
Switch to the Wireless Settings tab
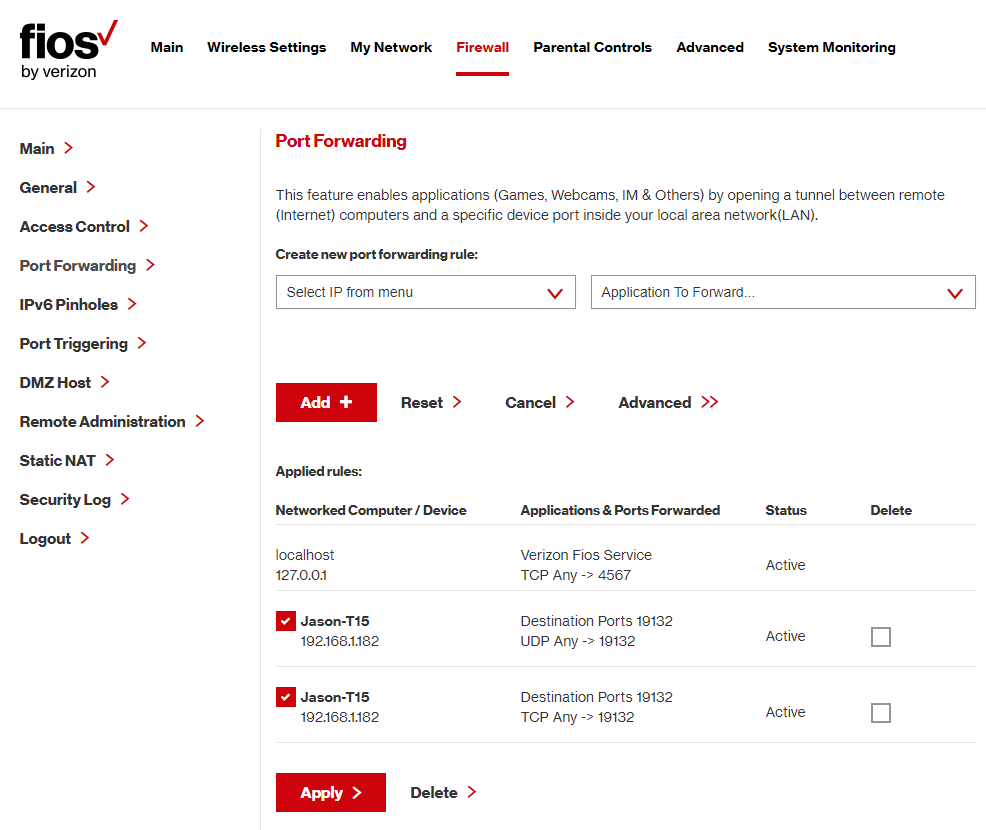266,47
